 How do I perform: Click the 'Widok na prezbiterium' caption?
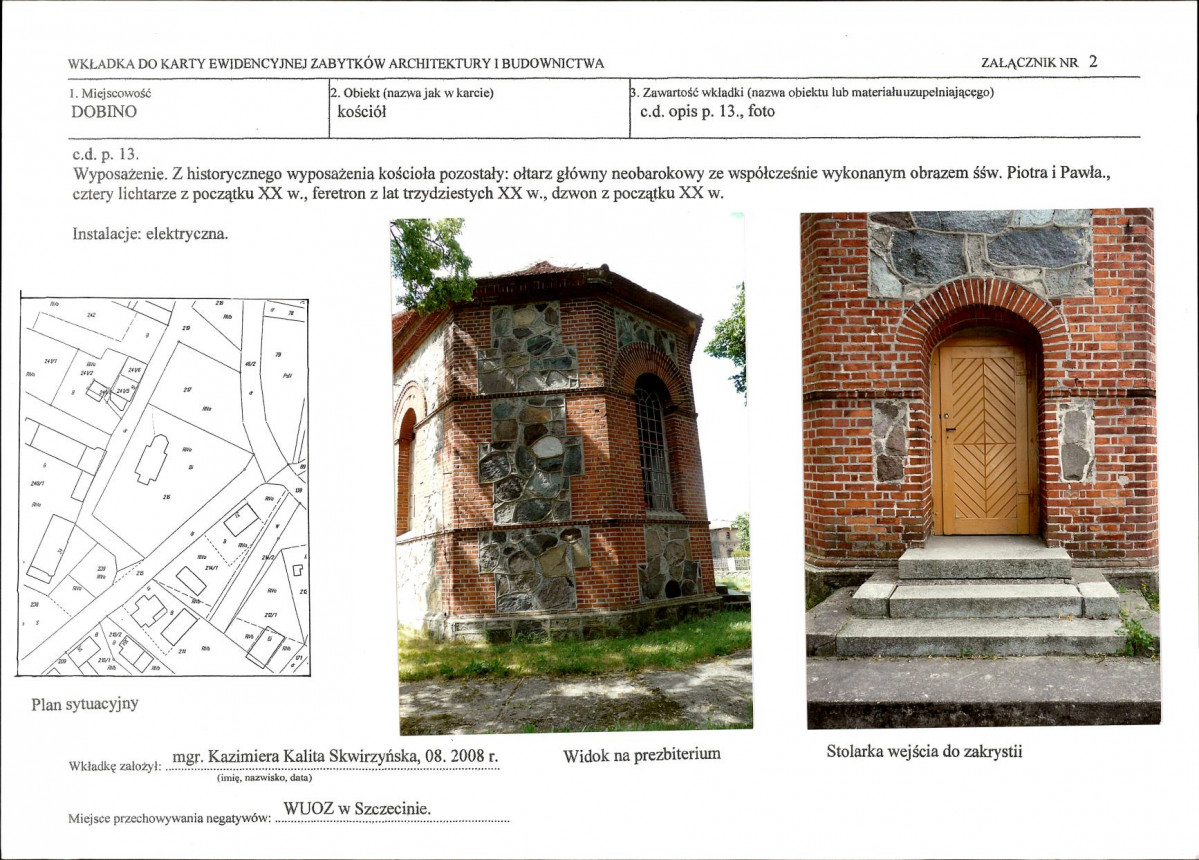point(642,755)
